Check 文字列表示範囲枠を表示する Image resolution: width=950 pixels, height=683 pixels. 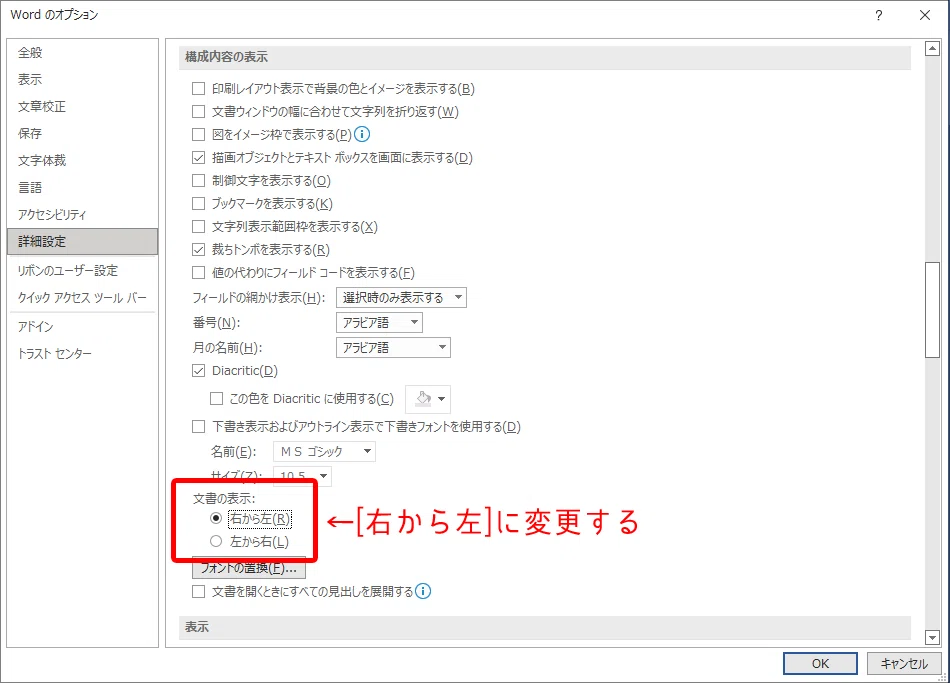[x=198, y=227]
